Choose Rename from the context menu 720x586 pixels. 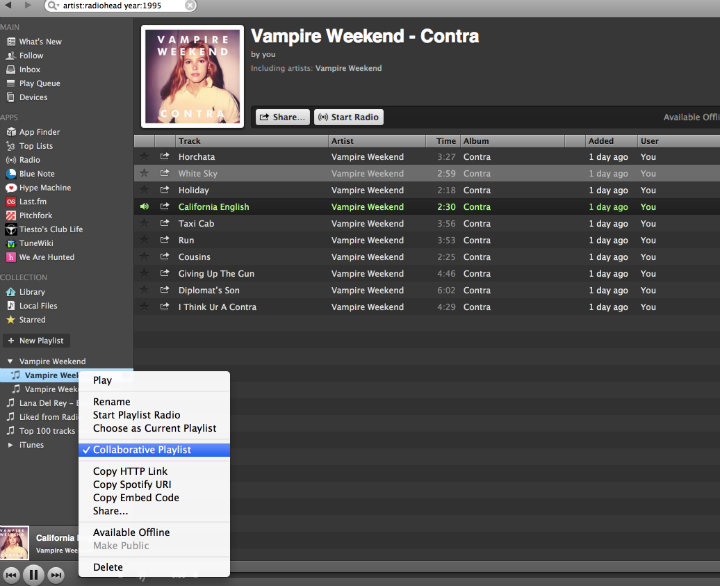(154, 402)
